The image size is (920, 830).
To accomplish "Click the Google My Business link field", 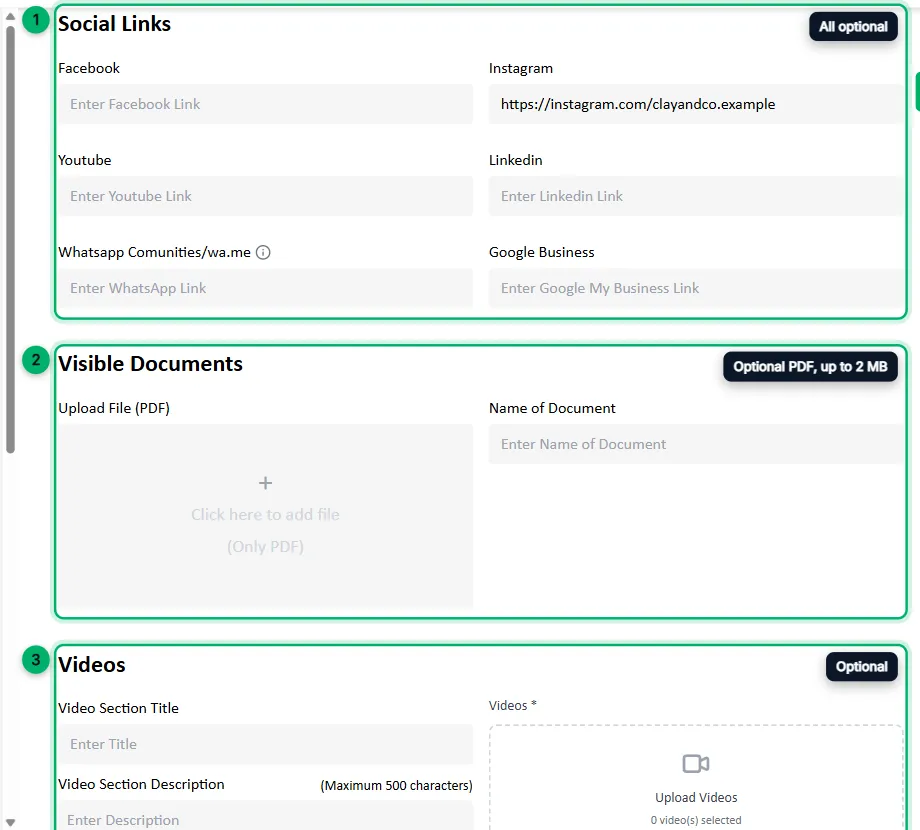I will [696, 288].
